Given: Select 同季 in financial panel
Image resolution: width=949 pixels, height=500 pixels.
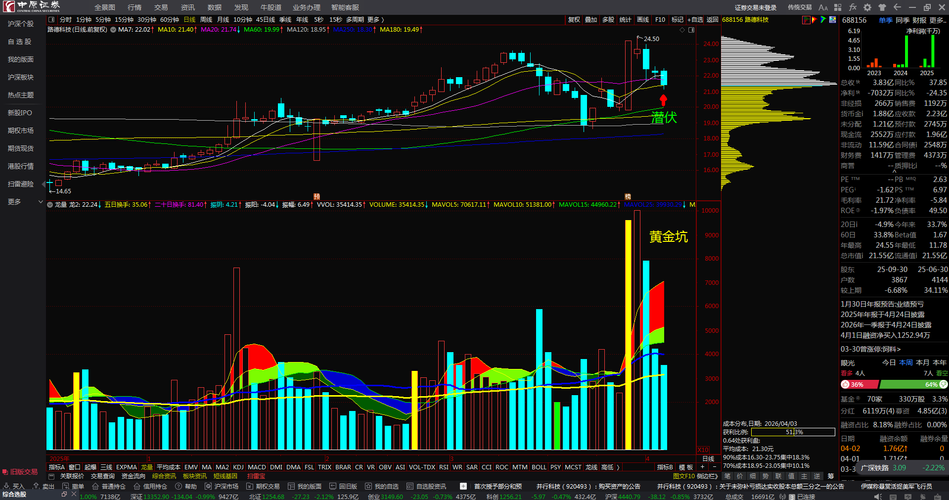Looking at the screenshot, I should (902, 21).
